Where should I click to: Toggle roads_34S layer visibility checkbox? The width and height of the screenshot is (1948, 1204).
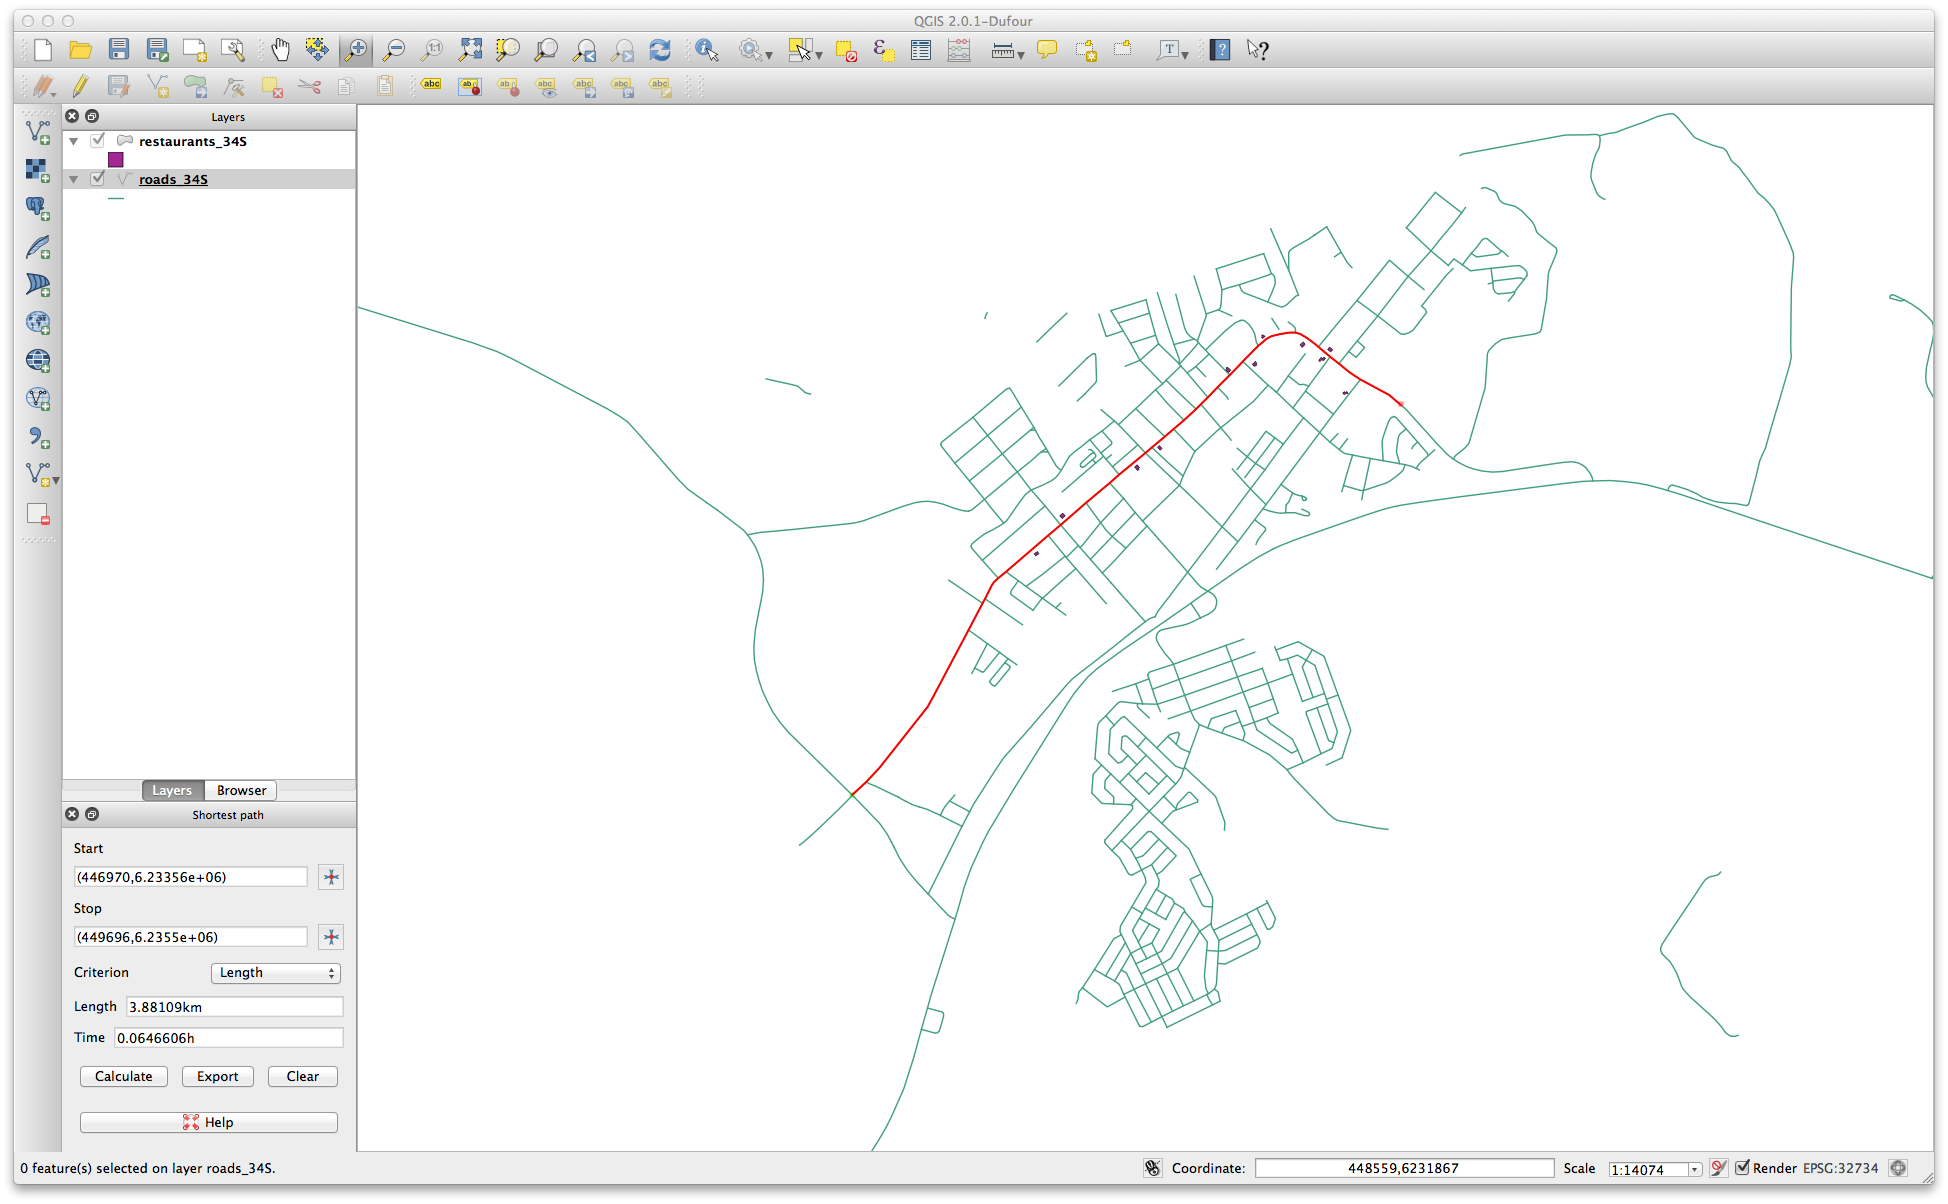[x=98, y=179]
